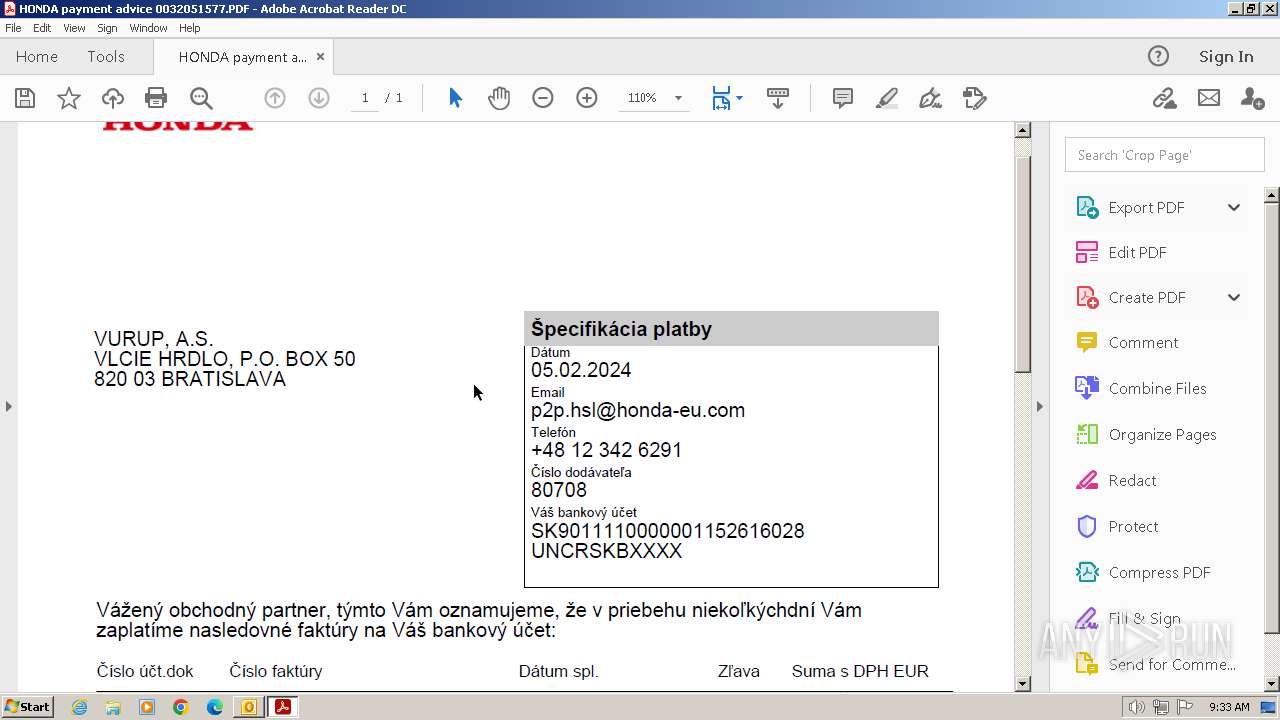Bookmark the file with the star icon
The width and height of the screenshot is (1280, 720).
[69, 98]
